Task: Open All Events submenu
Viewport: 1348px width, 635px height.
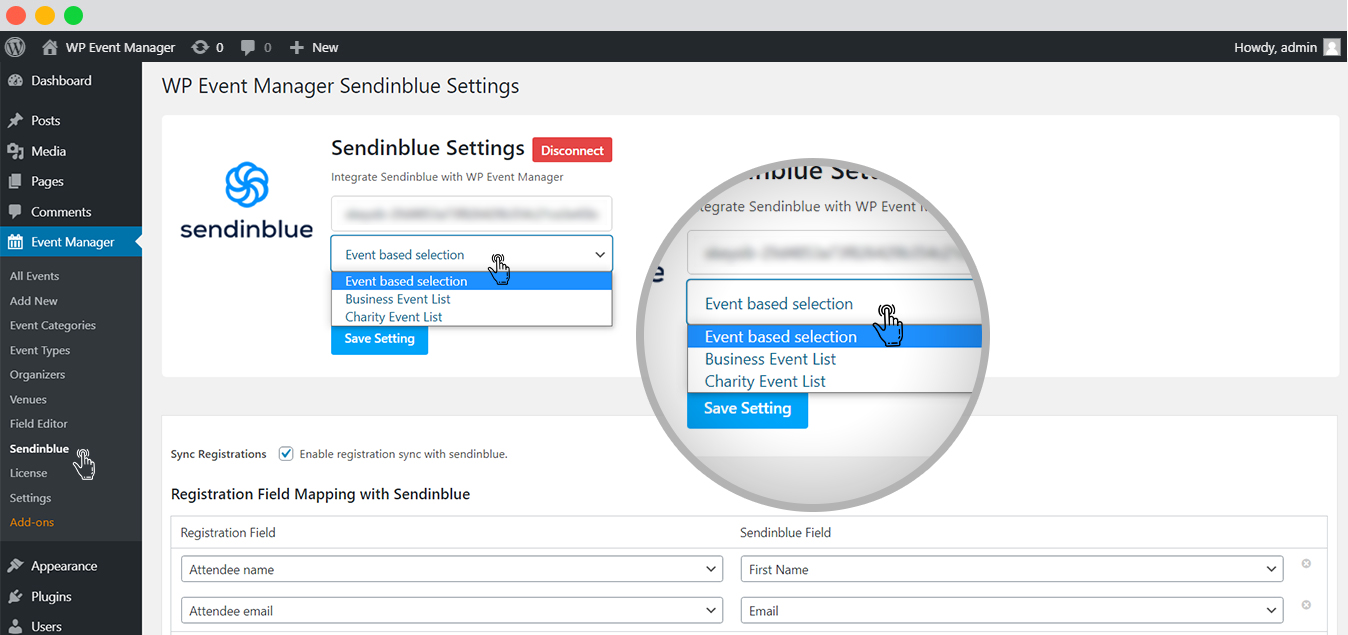Action: click(x=34, y=276)
